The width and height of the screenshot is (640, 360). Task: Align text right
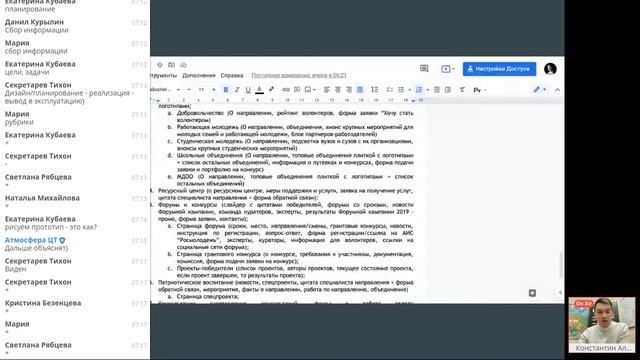point(349,90)
